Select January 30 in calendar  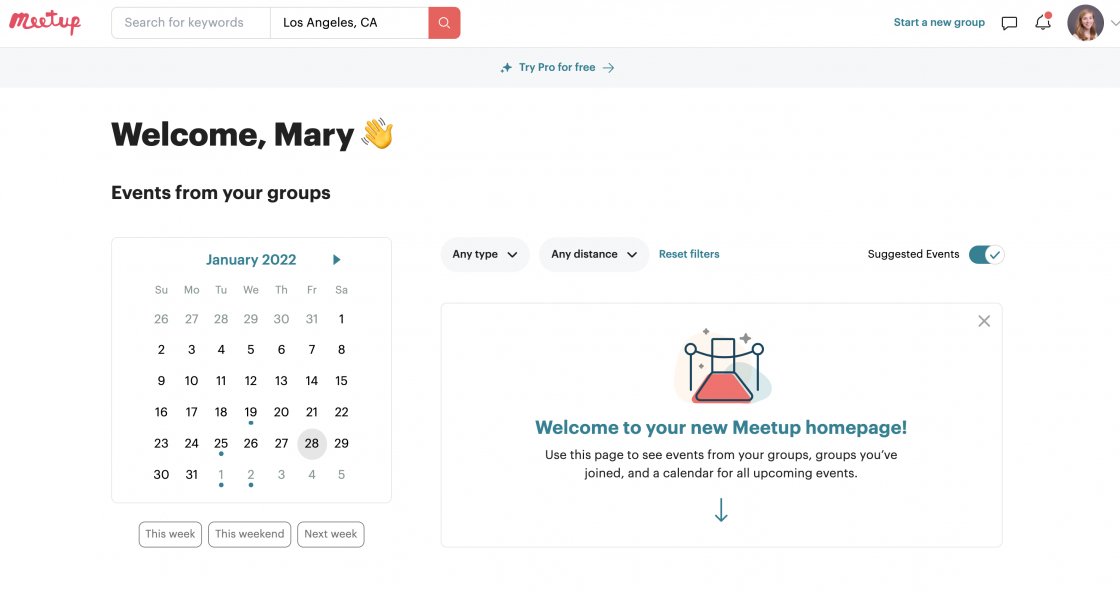(161, 475)
